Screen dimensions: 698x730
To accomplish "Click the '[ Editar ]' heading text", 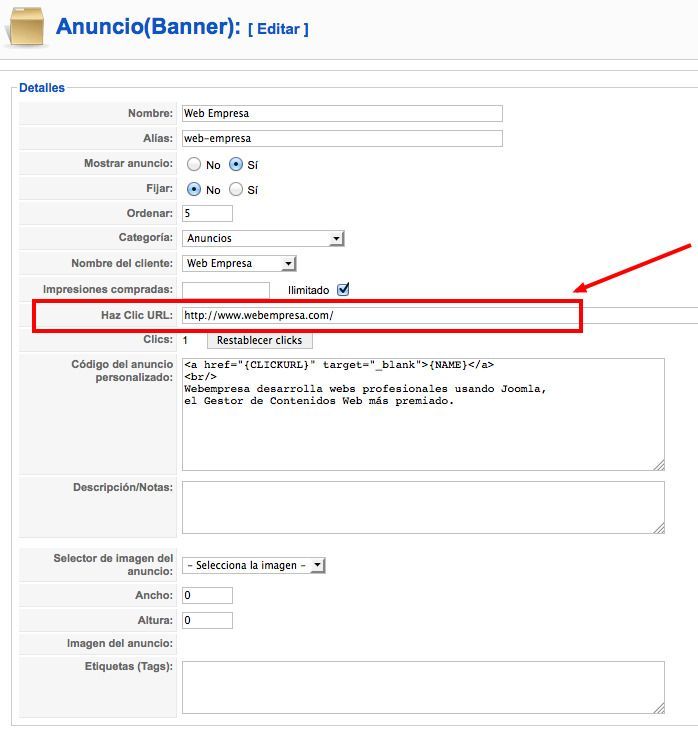I will coord(278,29).
